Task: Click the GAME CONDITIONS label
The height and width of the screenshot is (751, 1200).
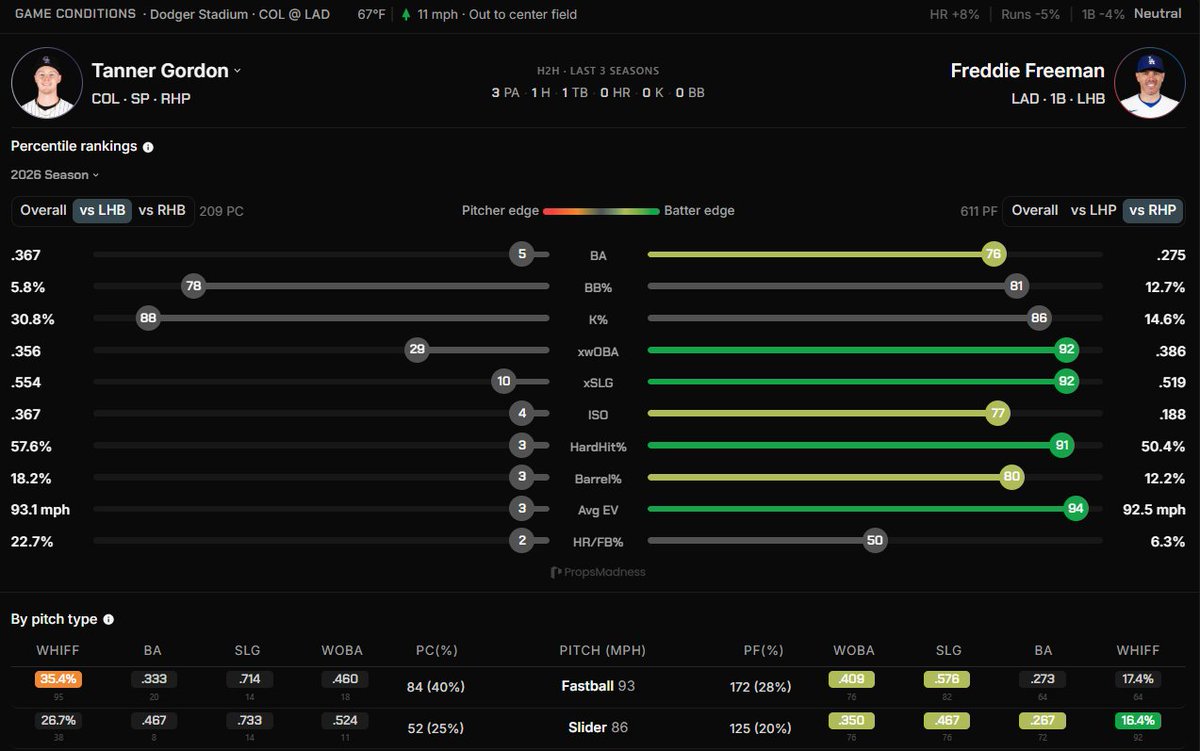Action: 76,15
